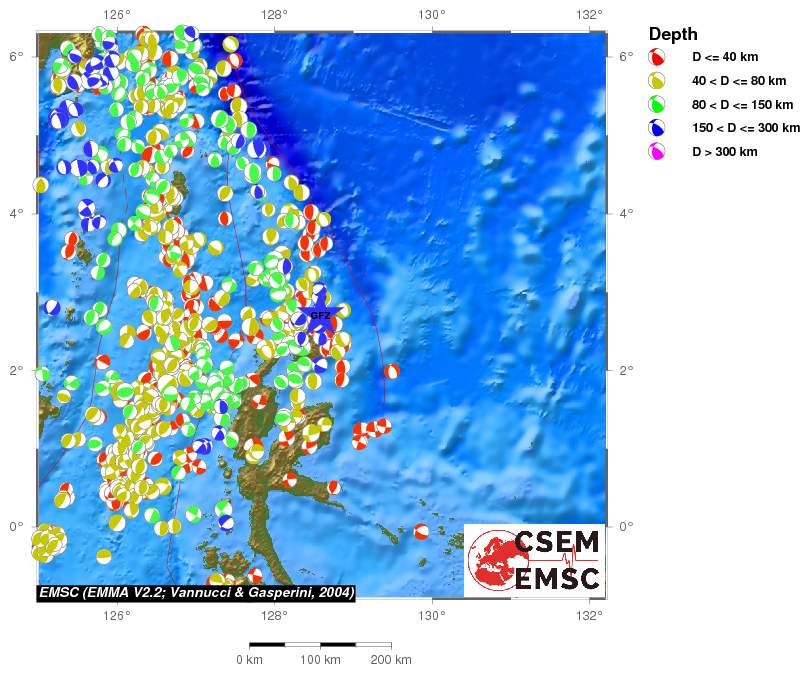Click the "0 km" scale bar label

pyautogui.click(x=250, y=660)
